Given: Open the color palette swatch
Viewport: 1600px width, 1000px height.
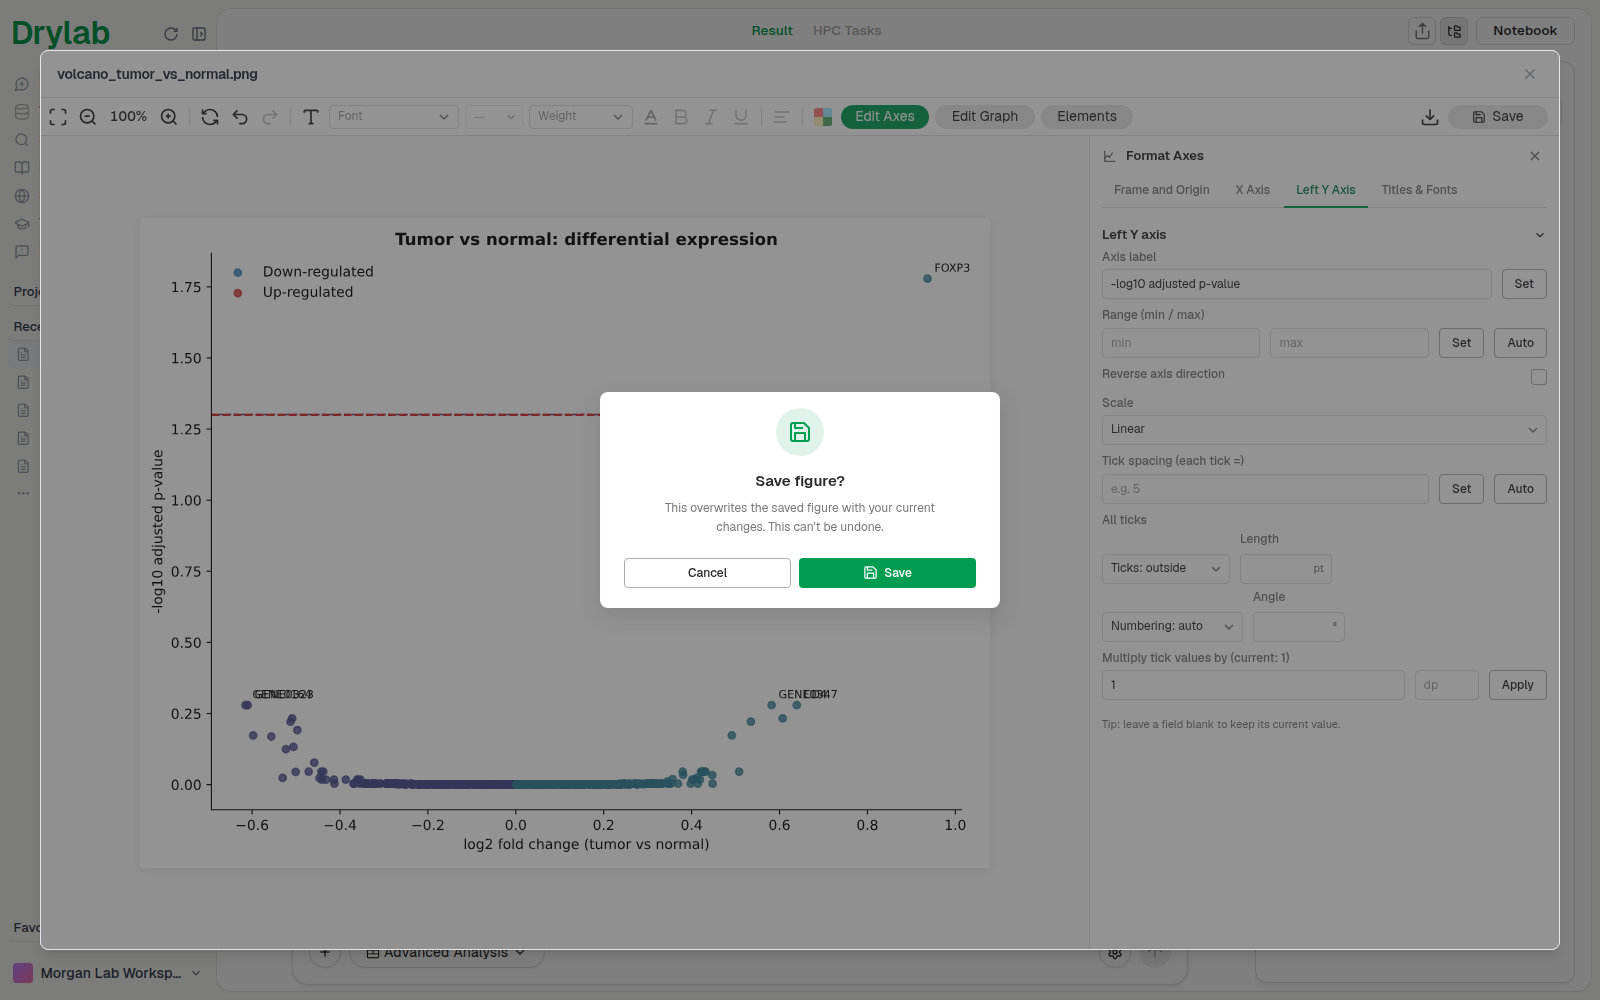Looking at the screenshot, I should click(x=823, y=117).
